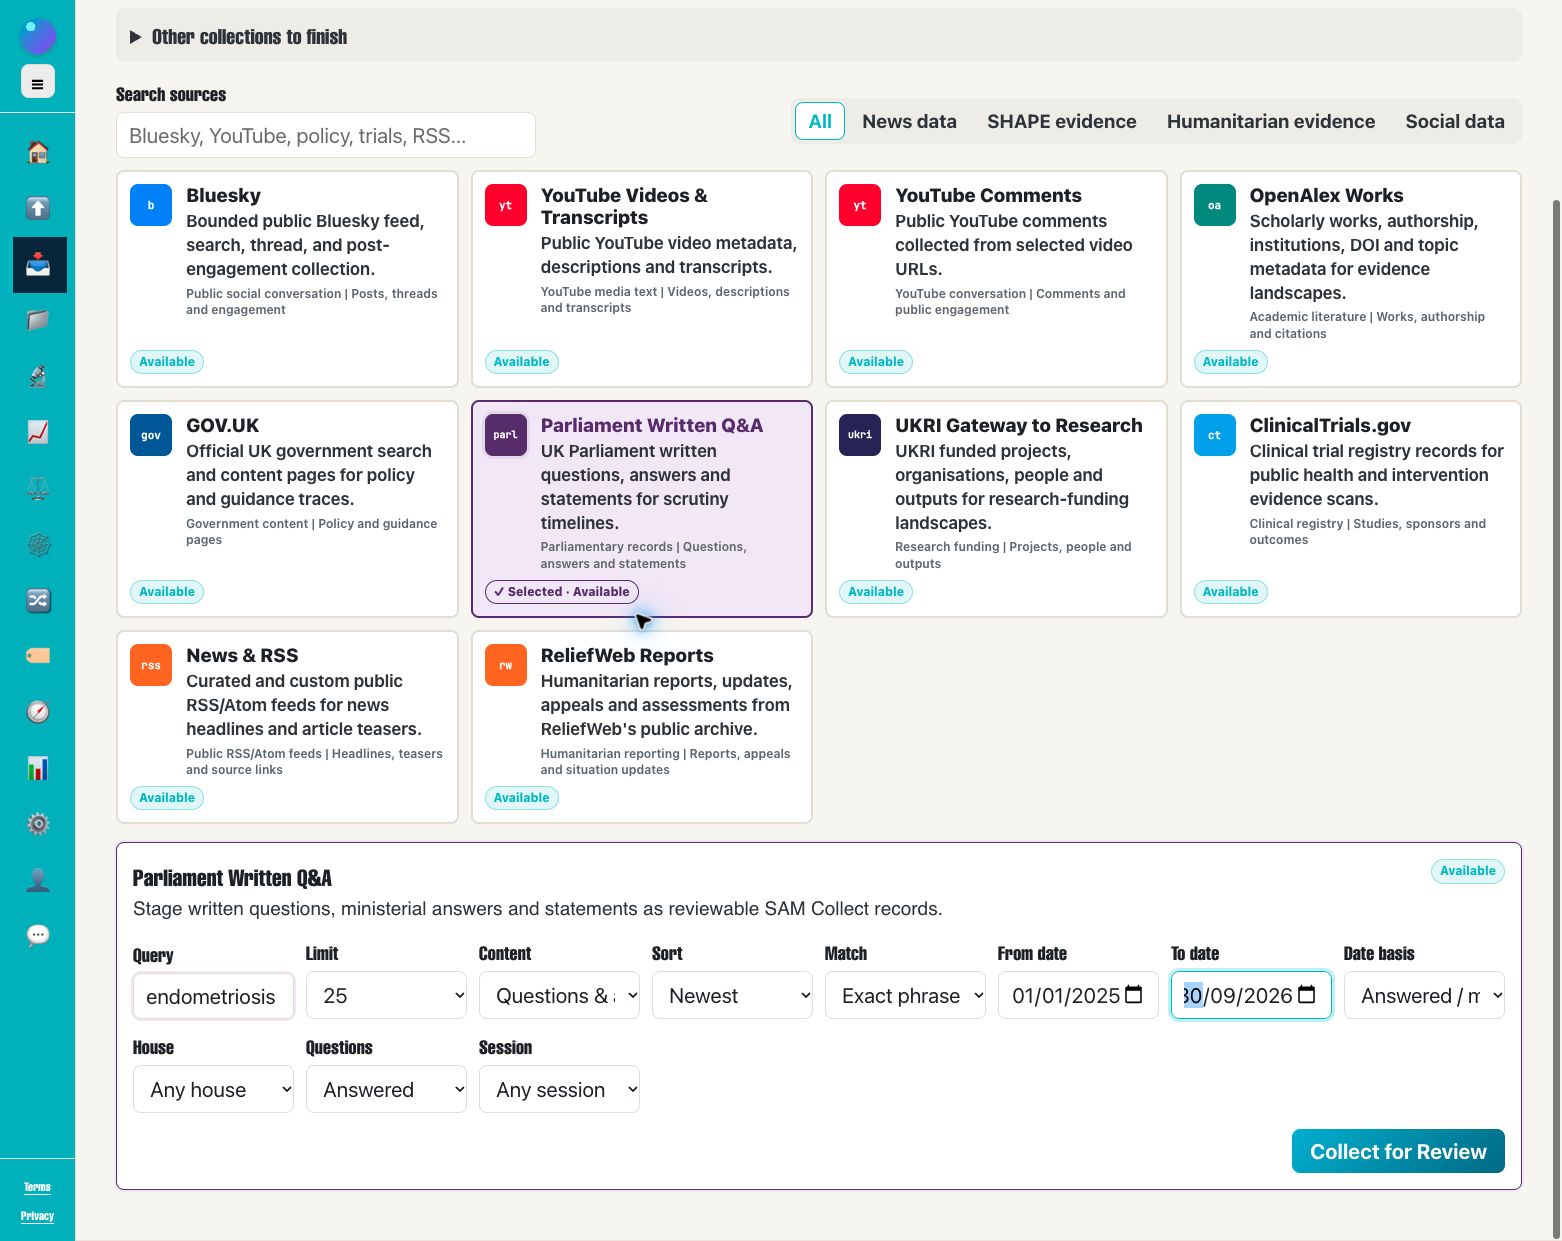Open the microscope icon in sidebar
The image size is (1562, 1241).
coord(38,376)
